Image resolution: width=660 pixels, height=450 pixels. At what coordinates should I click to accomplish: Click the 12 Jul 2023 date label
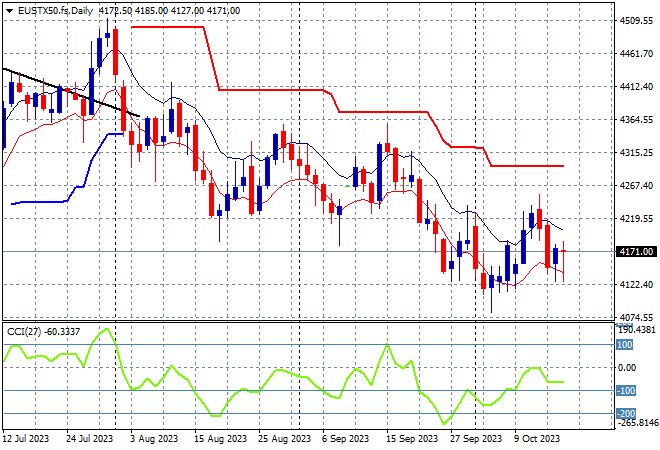tap(28, 438)
